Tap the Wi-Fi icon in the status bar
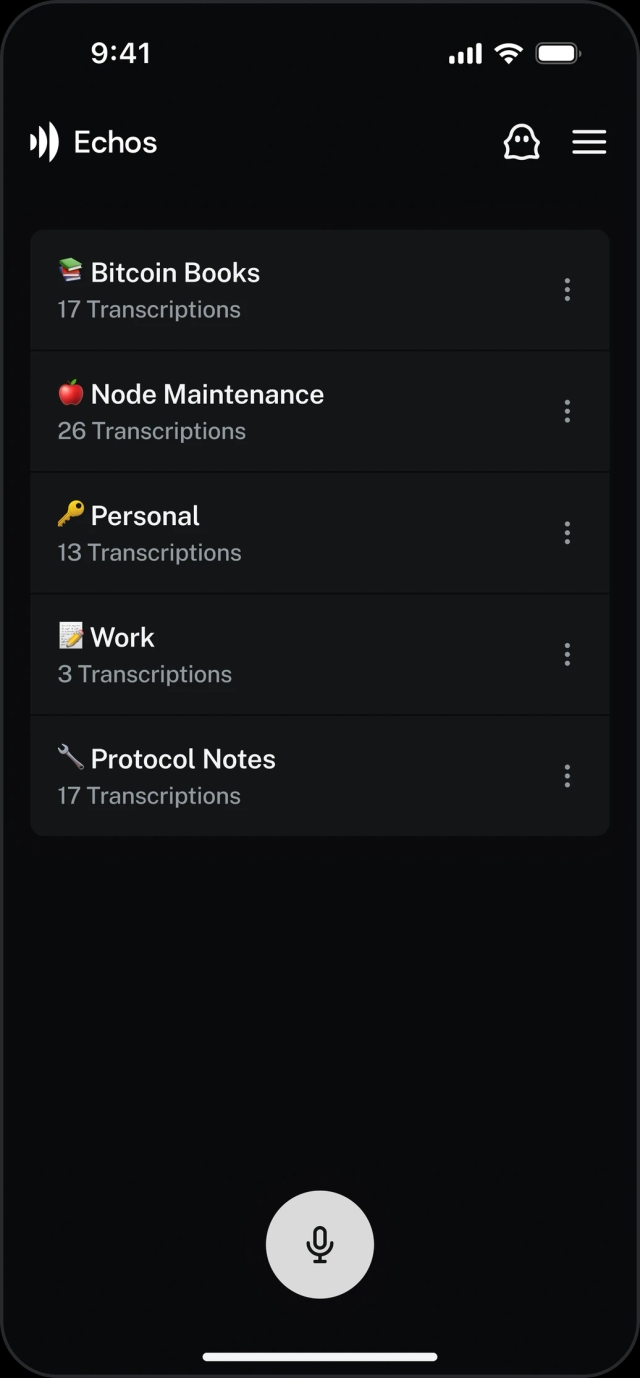This screenshot has height=1378, width=640. tap(507, 53)
